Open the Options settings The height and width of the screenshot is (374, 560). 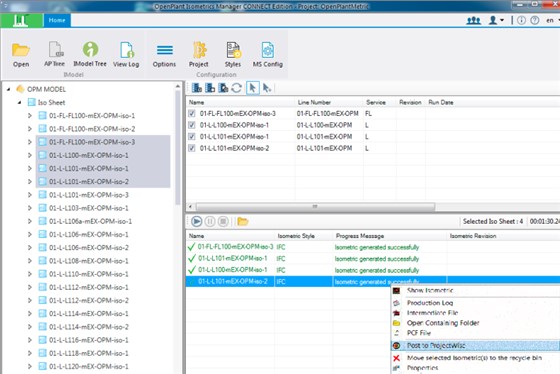164,55
